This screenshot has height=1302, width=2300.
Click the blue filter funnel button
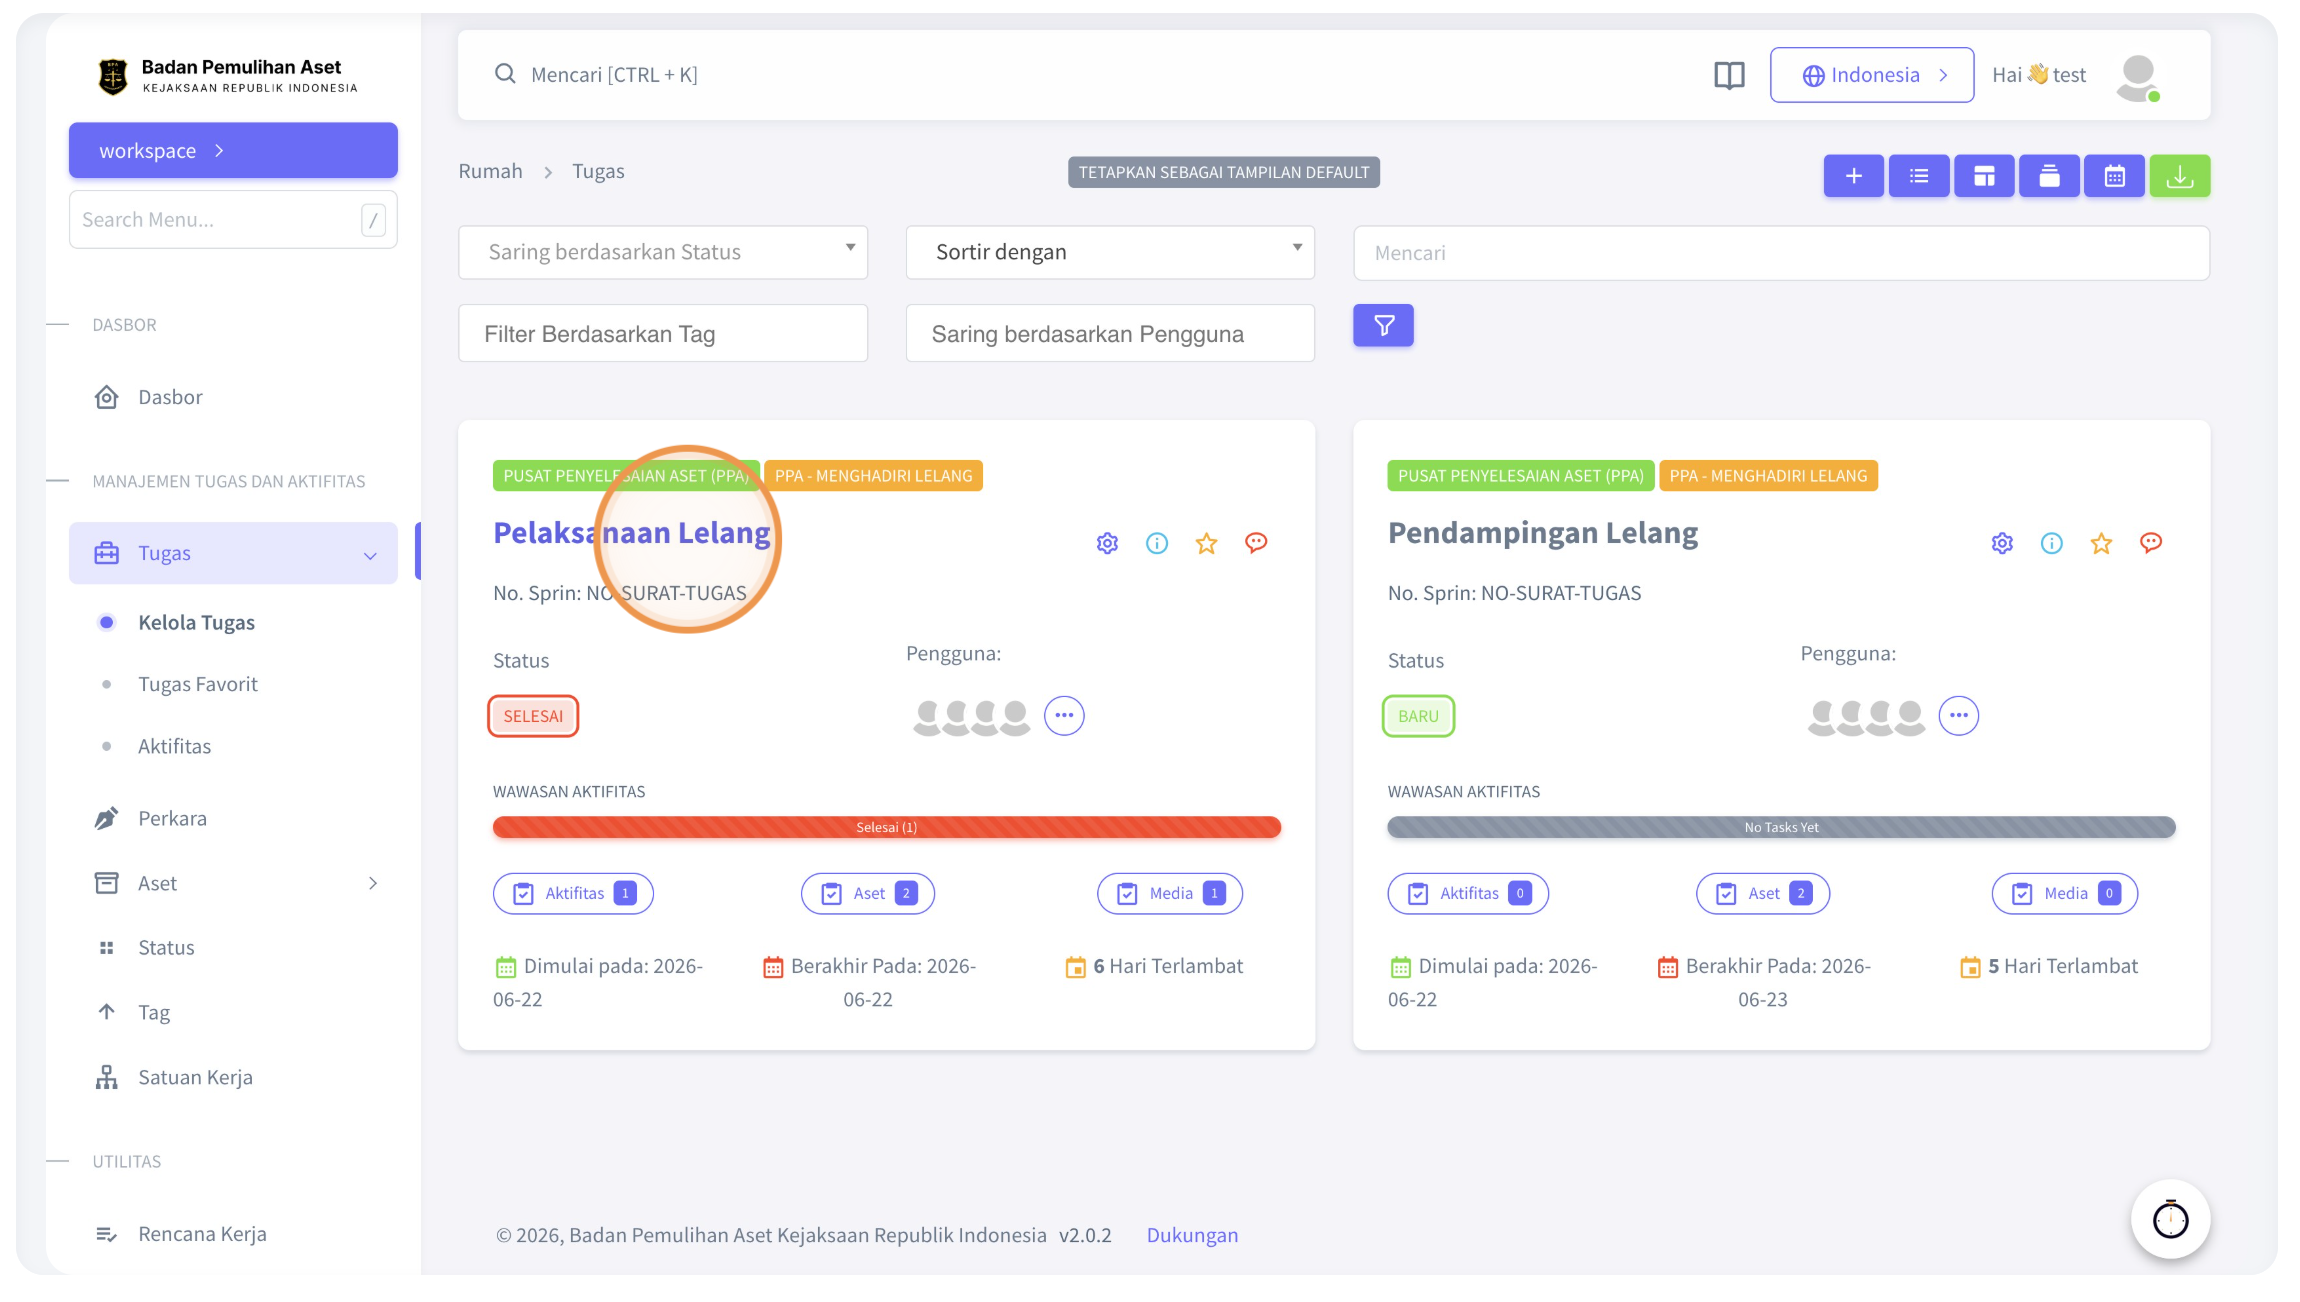(1383, 326)
